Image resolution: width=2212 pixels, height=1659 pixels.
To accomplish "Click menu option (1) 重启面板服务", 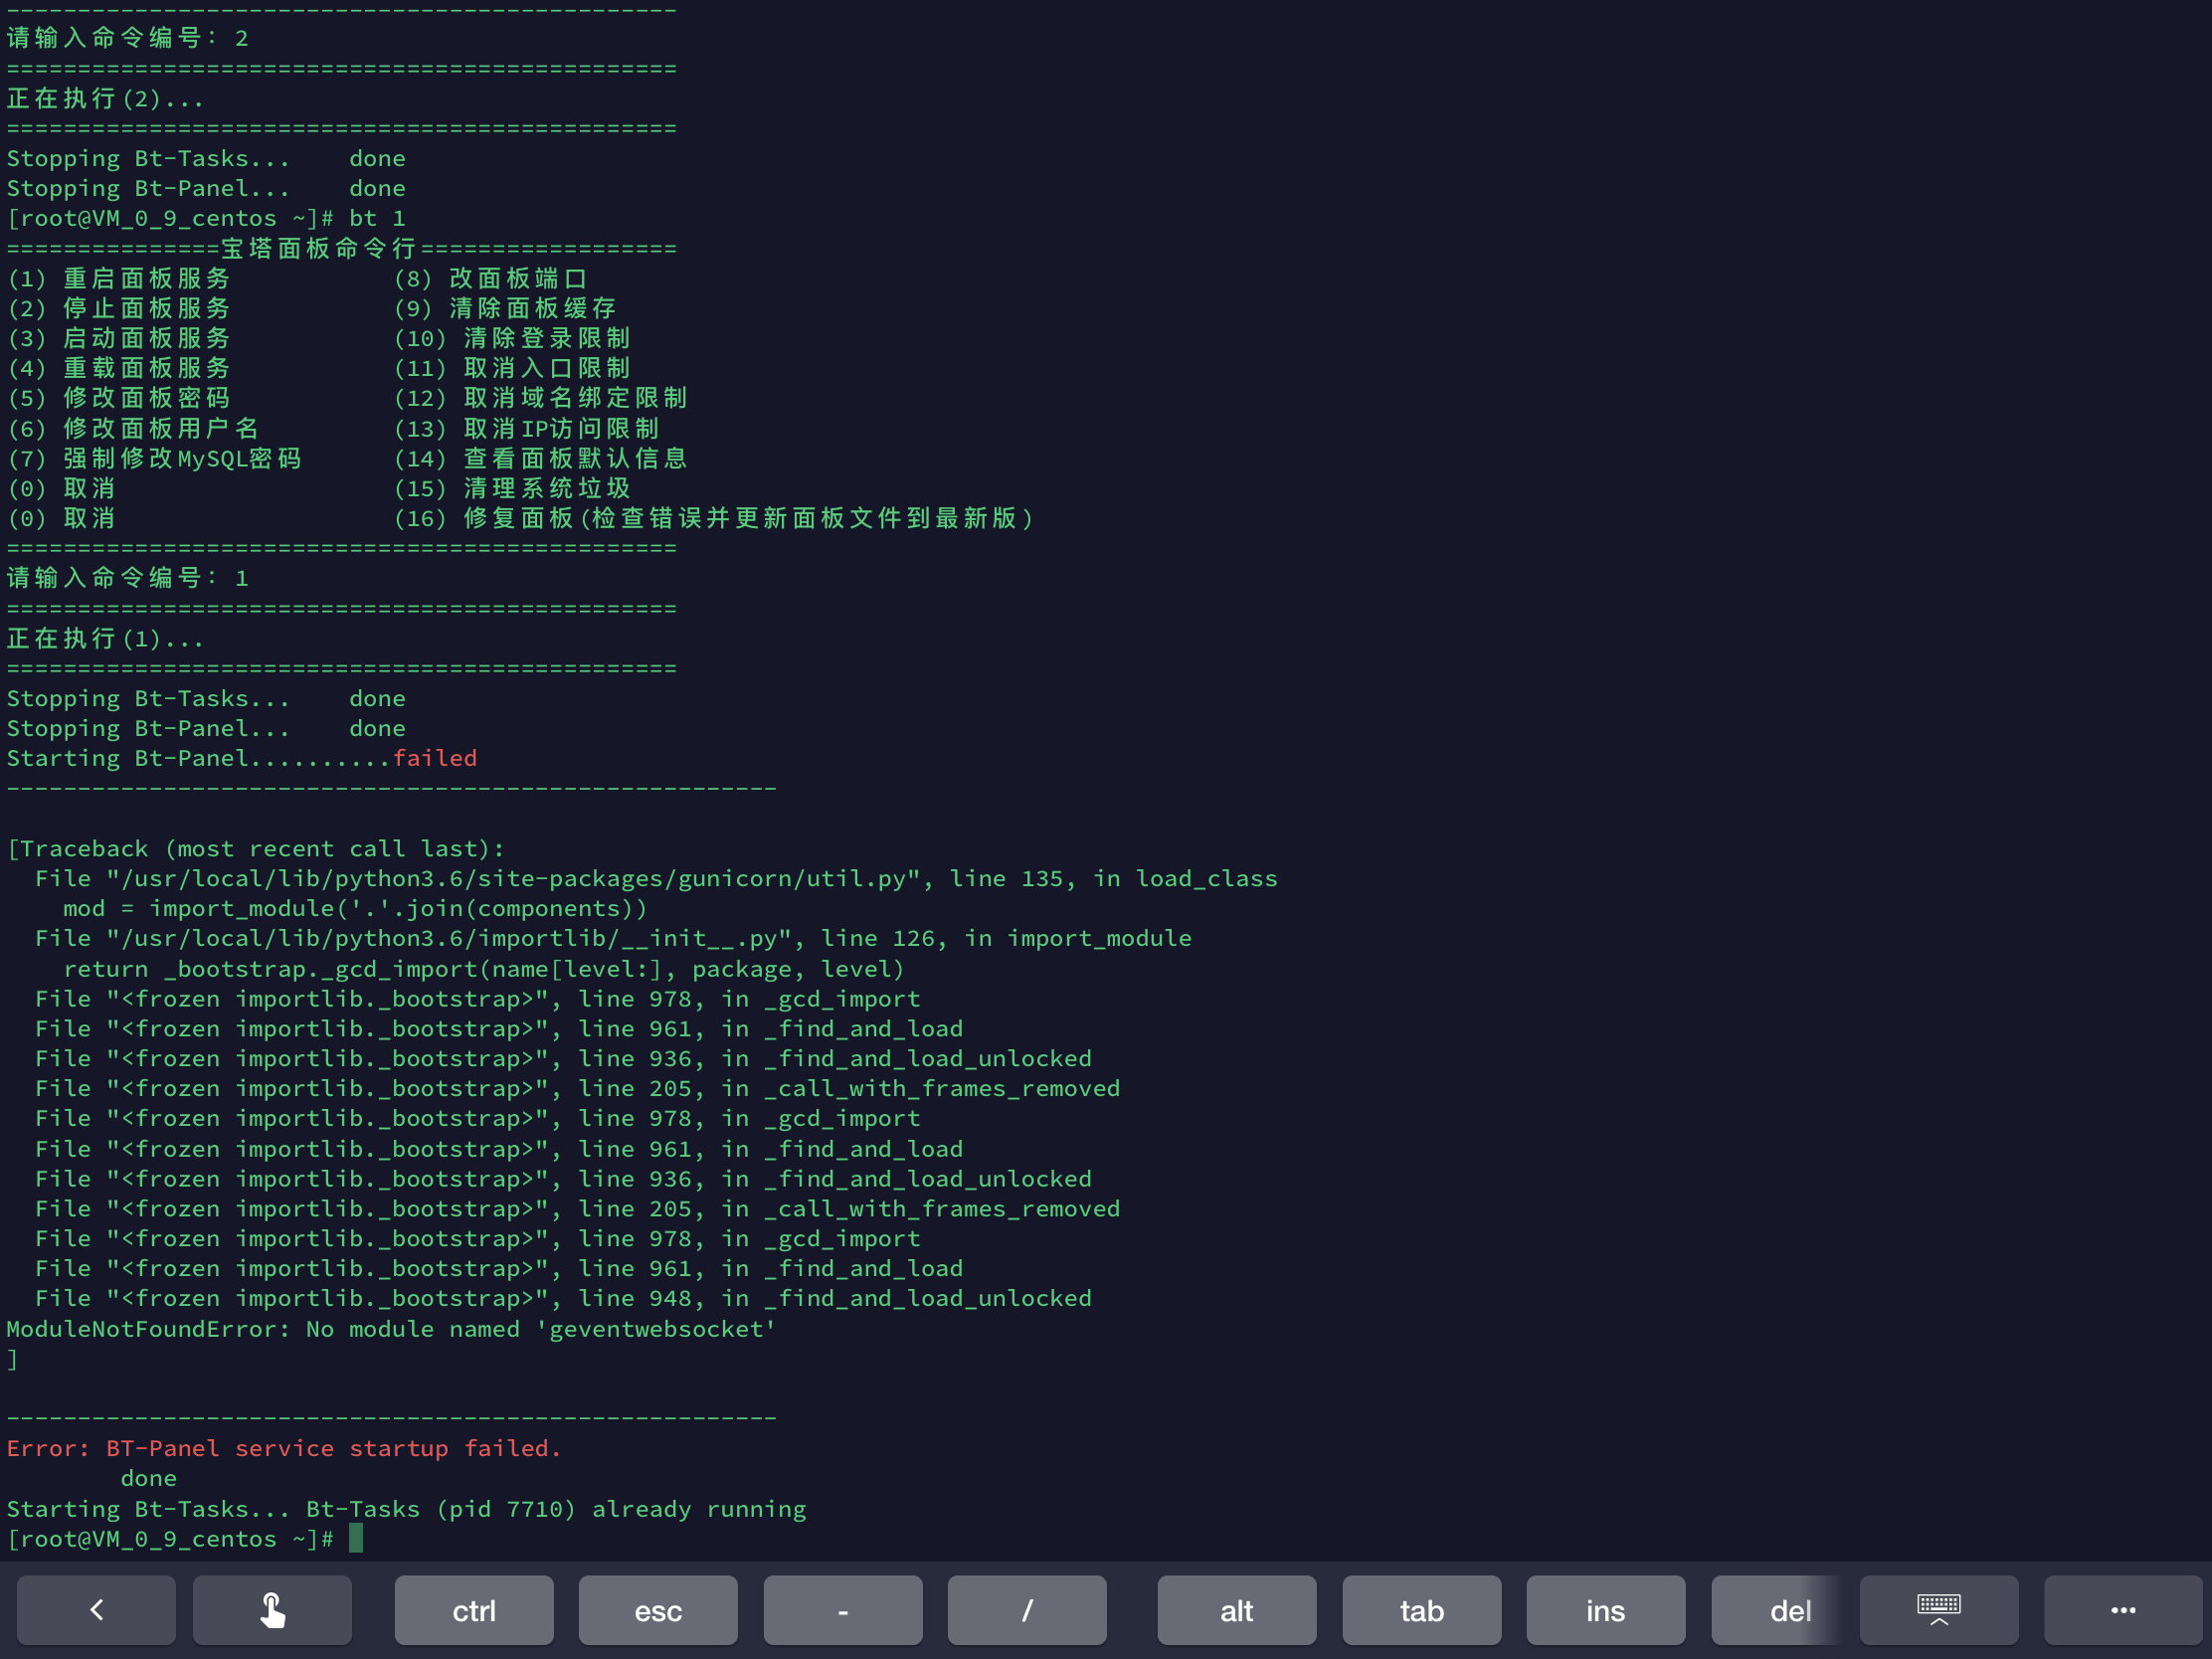I will pyautogui.click(x=119, y=278).
